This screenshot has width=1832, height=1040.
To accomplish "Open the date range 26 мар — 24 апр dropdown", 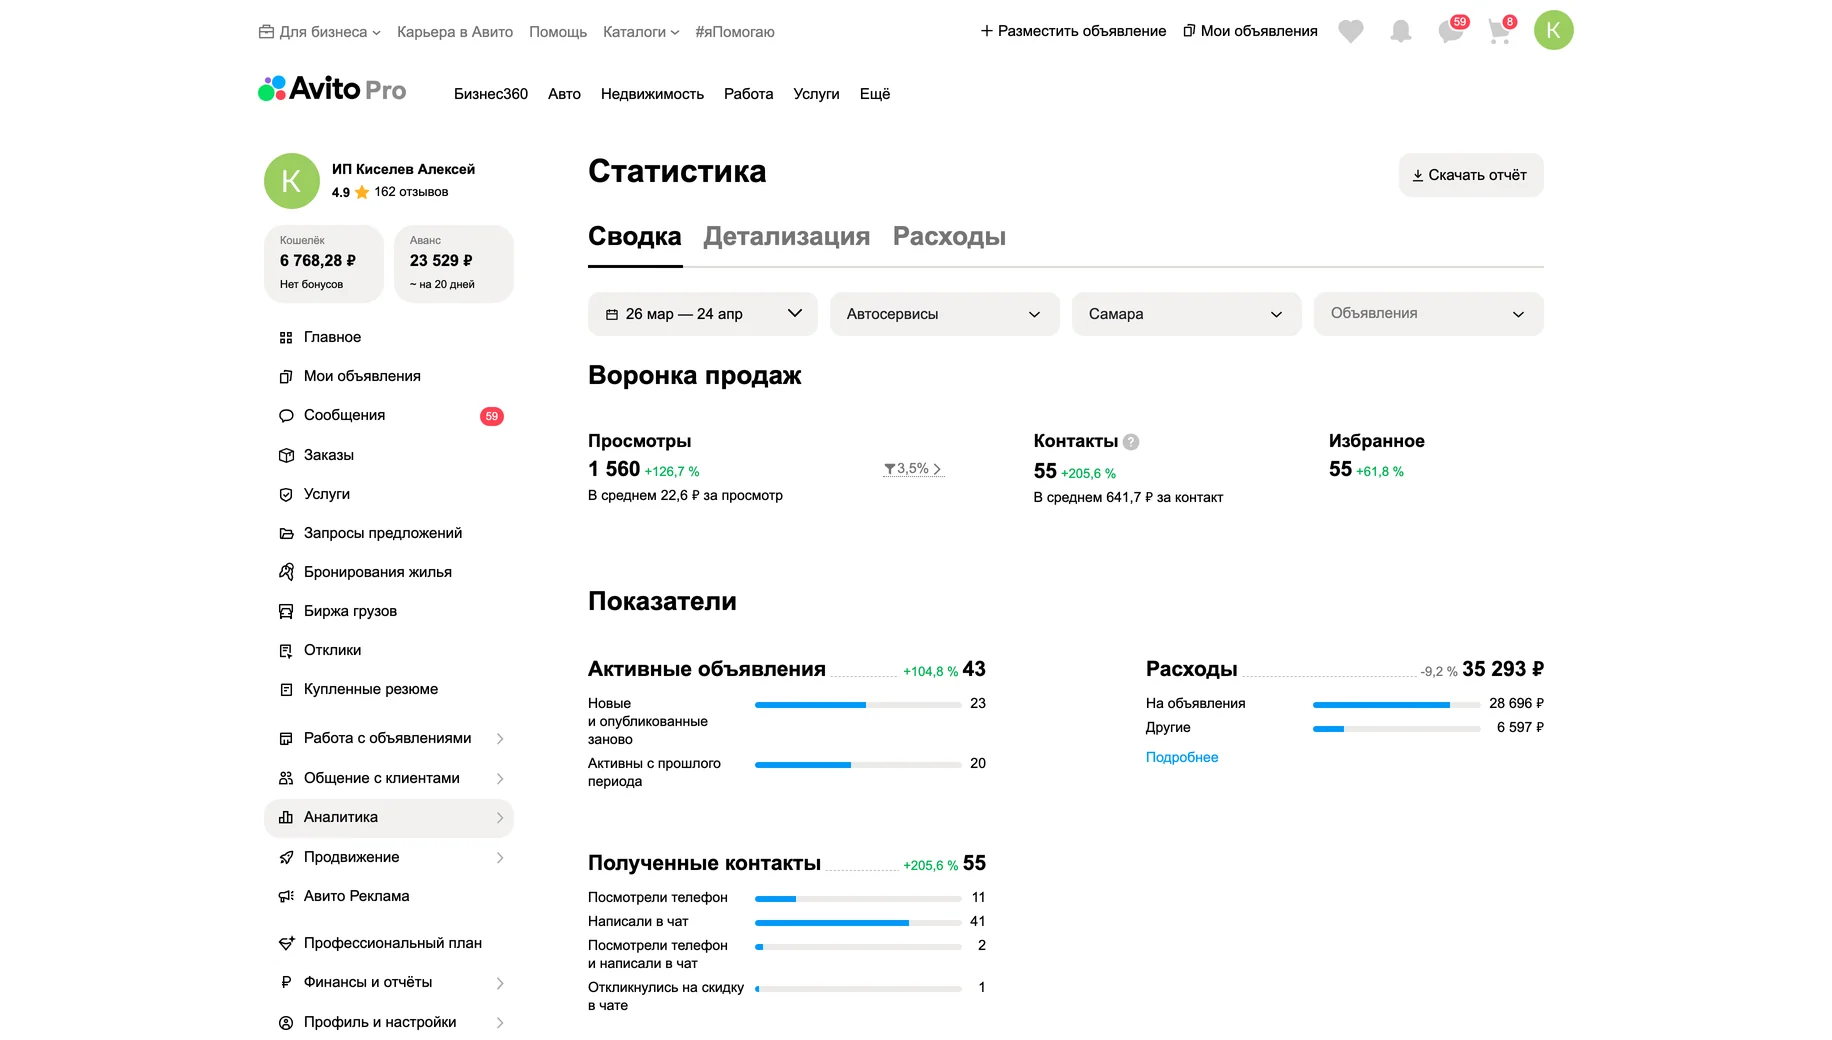I will (702, 314).
